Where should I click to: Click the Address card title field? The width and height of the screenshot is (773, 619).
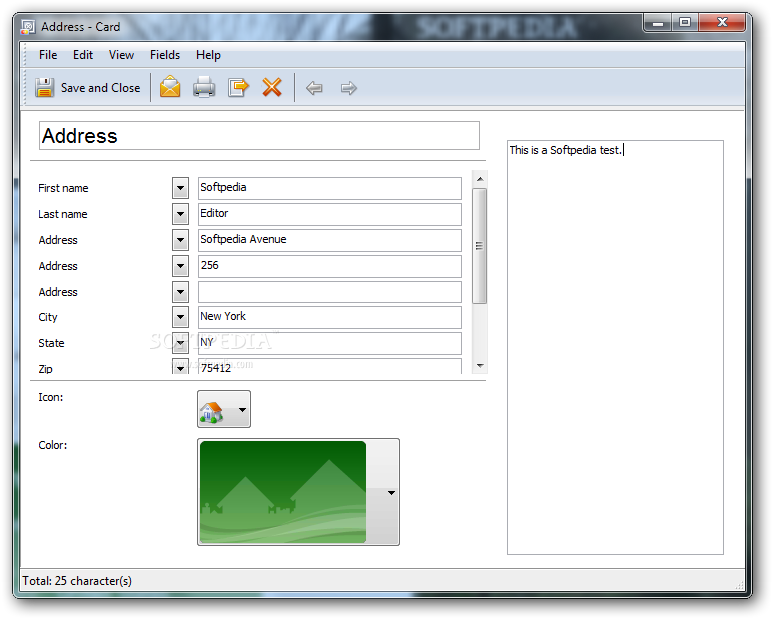point(259,136)
